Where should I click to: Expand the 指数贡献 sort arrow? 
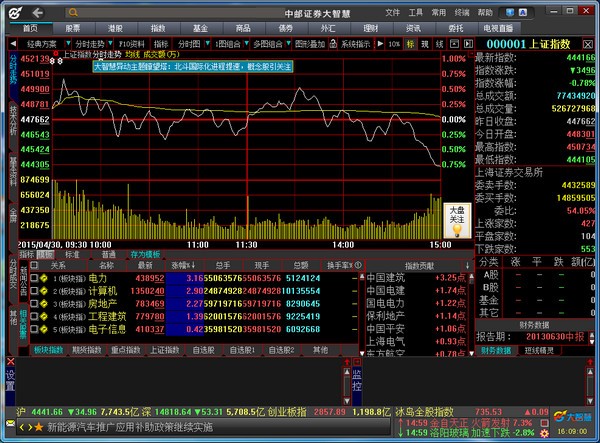point(468,265)
